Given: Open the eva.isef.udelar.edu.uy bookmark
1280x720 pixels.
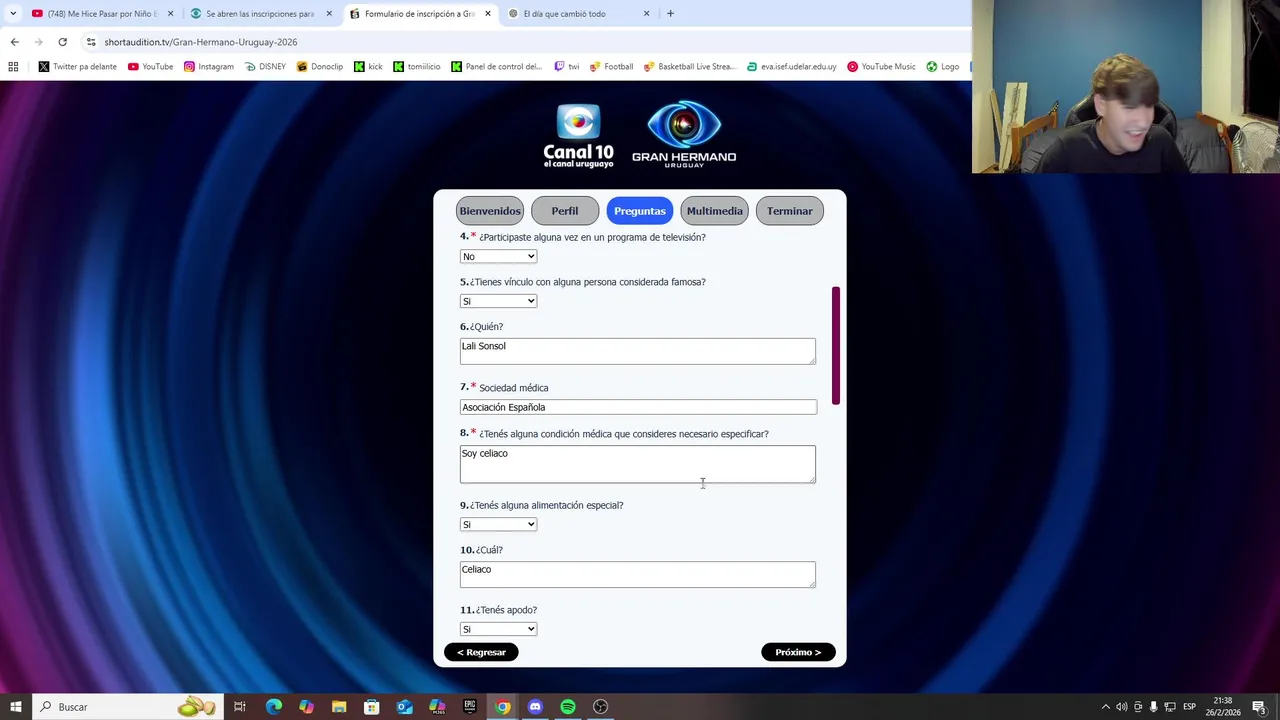Looking at the screenshot, I should point(791,66).
